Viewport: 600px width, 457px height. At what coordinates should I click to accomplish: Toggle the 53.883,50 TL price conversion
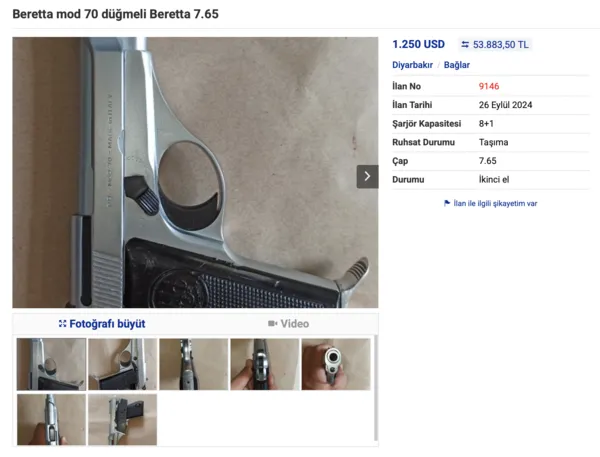[495, 44]
